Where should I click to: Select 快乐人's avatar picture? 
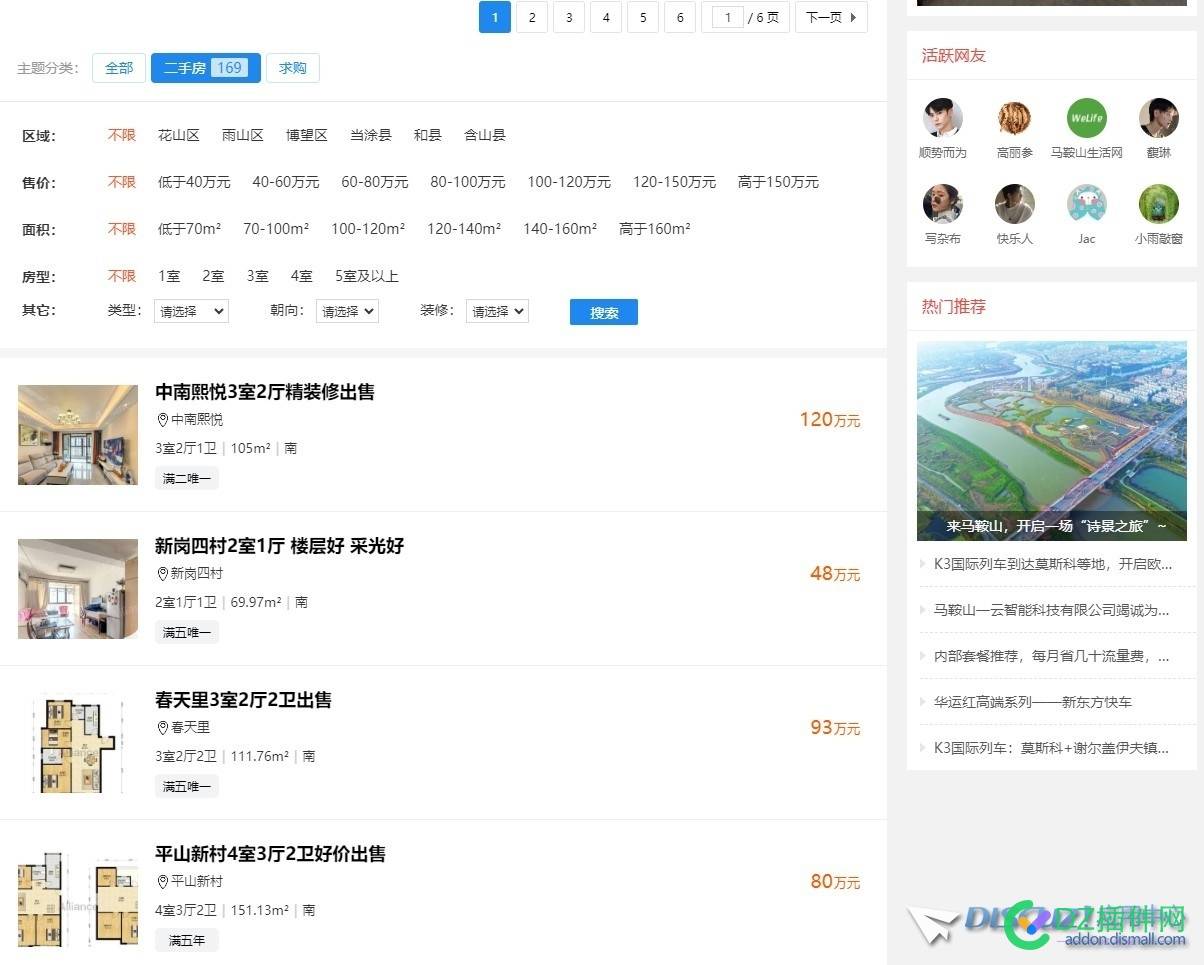tap(1015, 203)
